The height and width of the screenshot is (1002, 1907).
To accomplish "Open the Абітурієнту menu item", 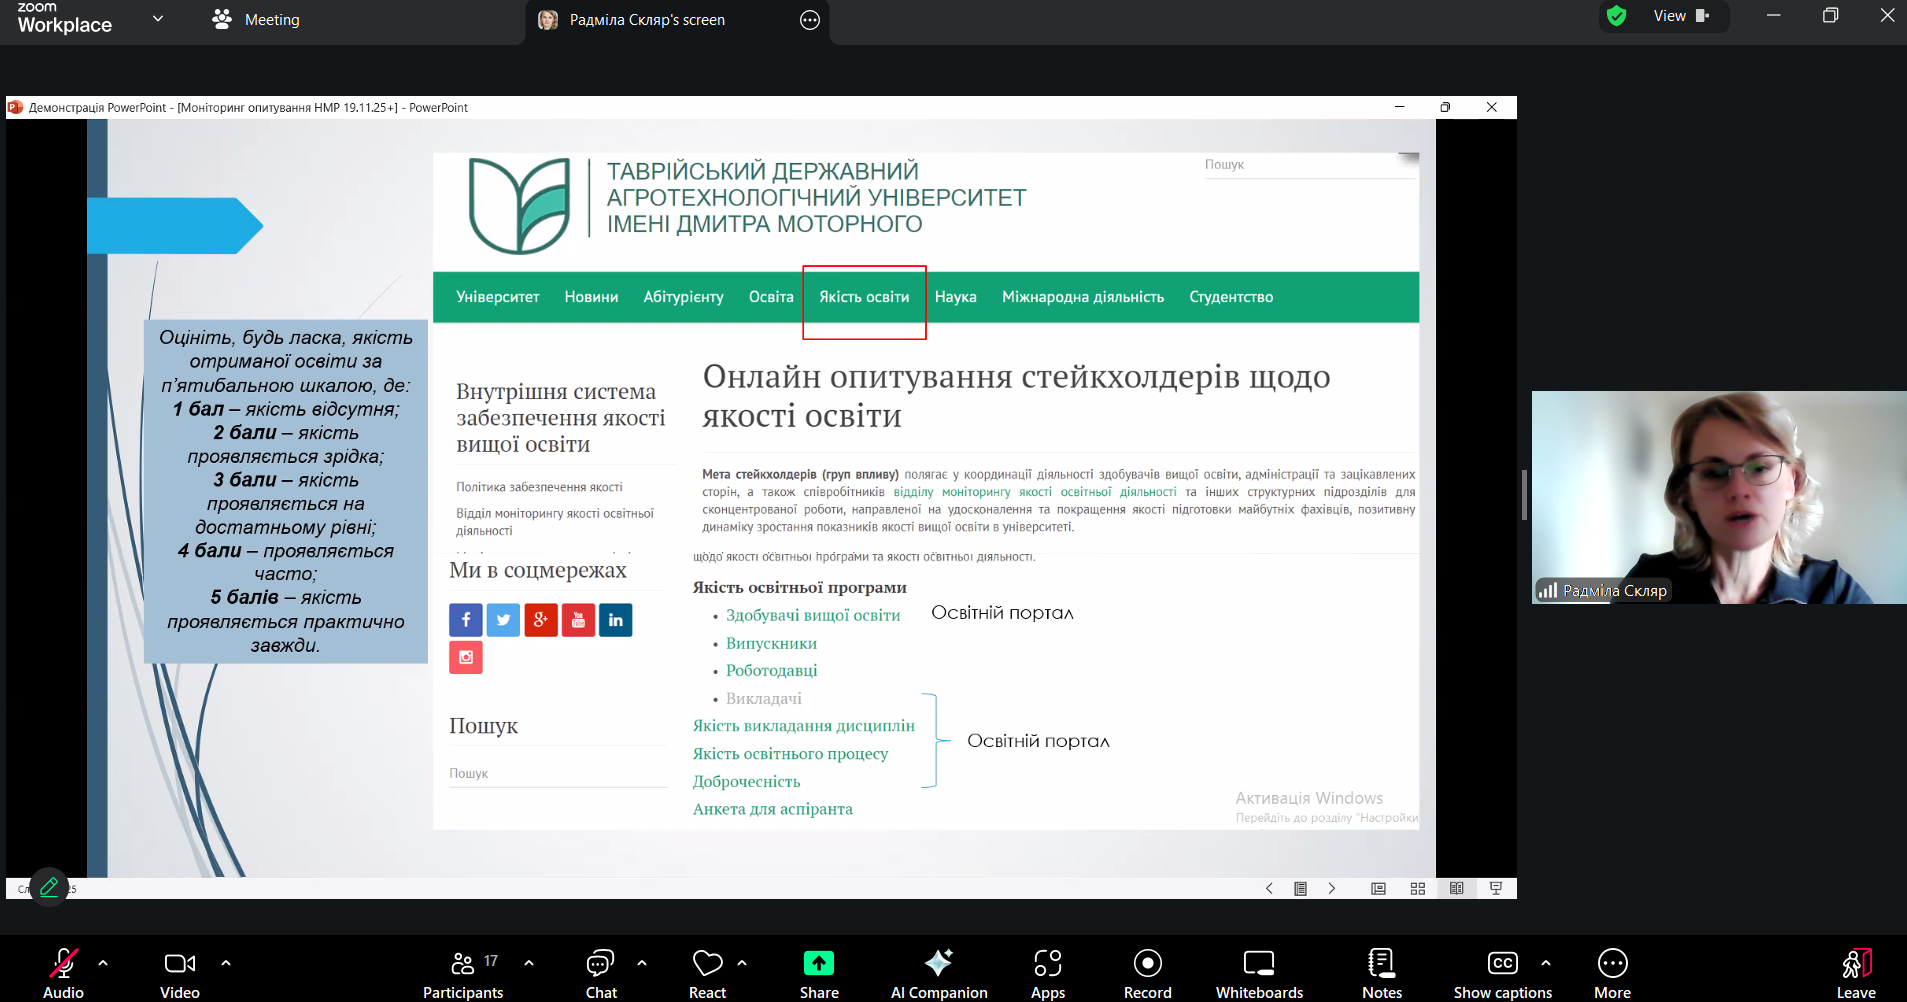I will [683, 297].
